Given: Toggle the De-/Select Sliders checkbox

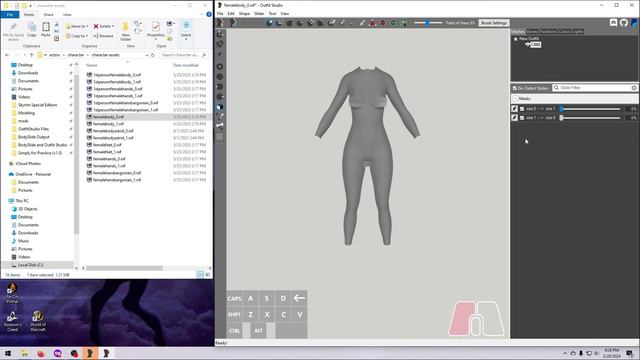Looking at the screenshot, I should (515, 88).
